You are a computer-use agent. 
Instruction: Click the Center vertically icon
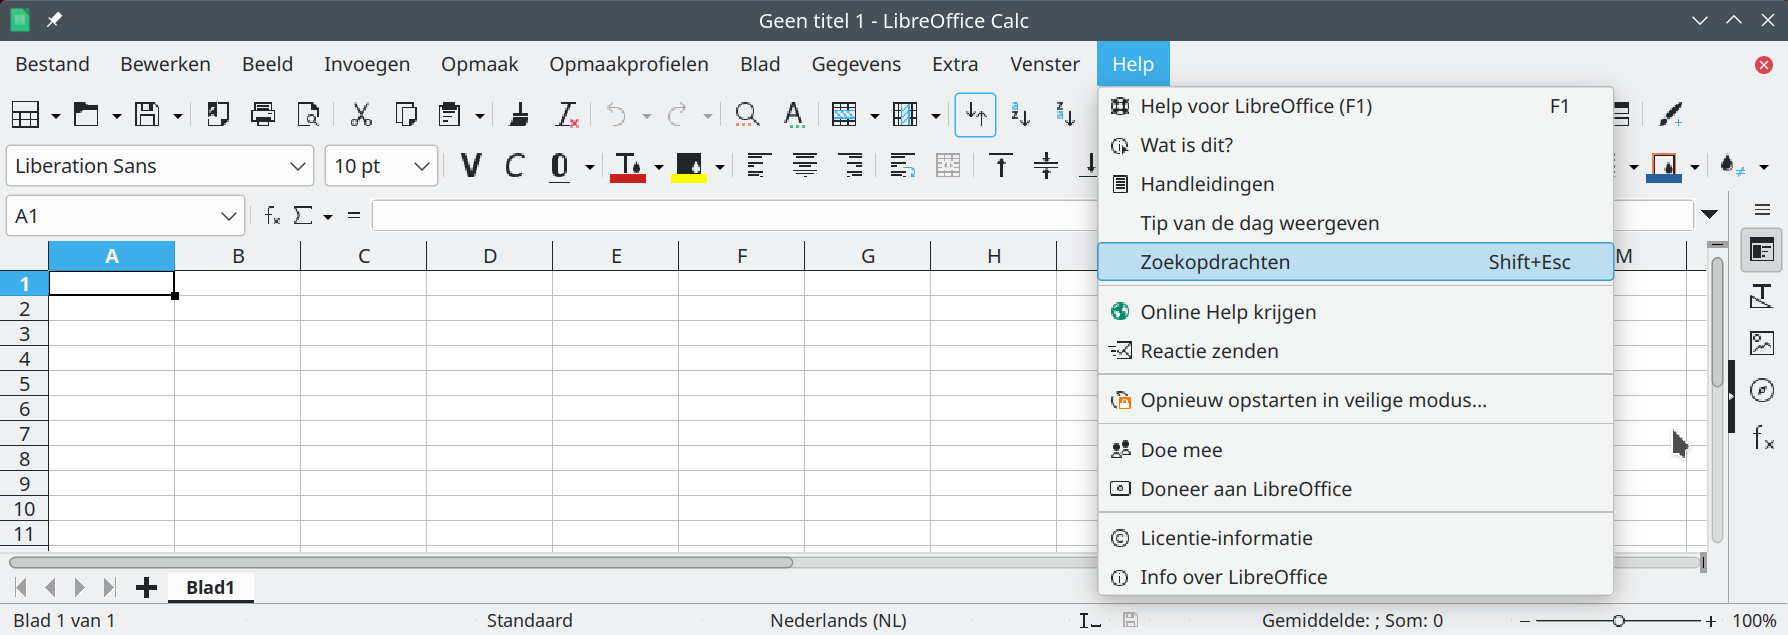[1046, 166]
